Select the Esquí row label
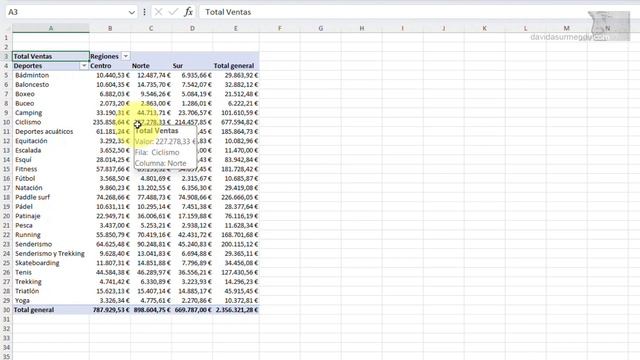The image size is (640, 360). 23,160
